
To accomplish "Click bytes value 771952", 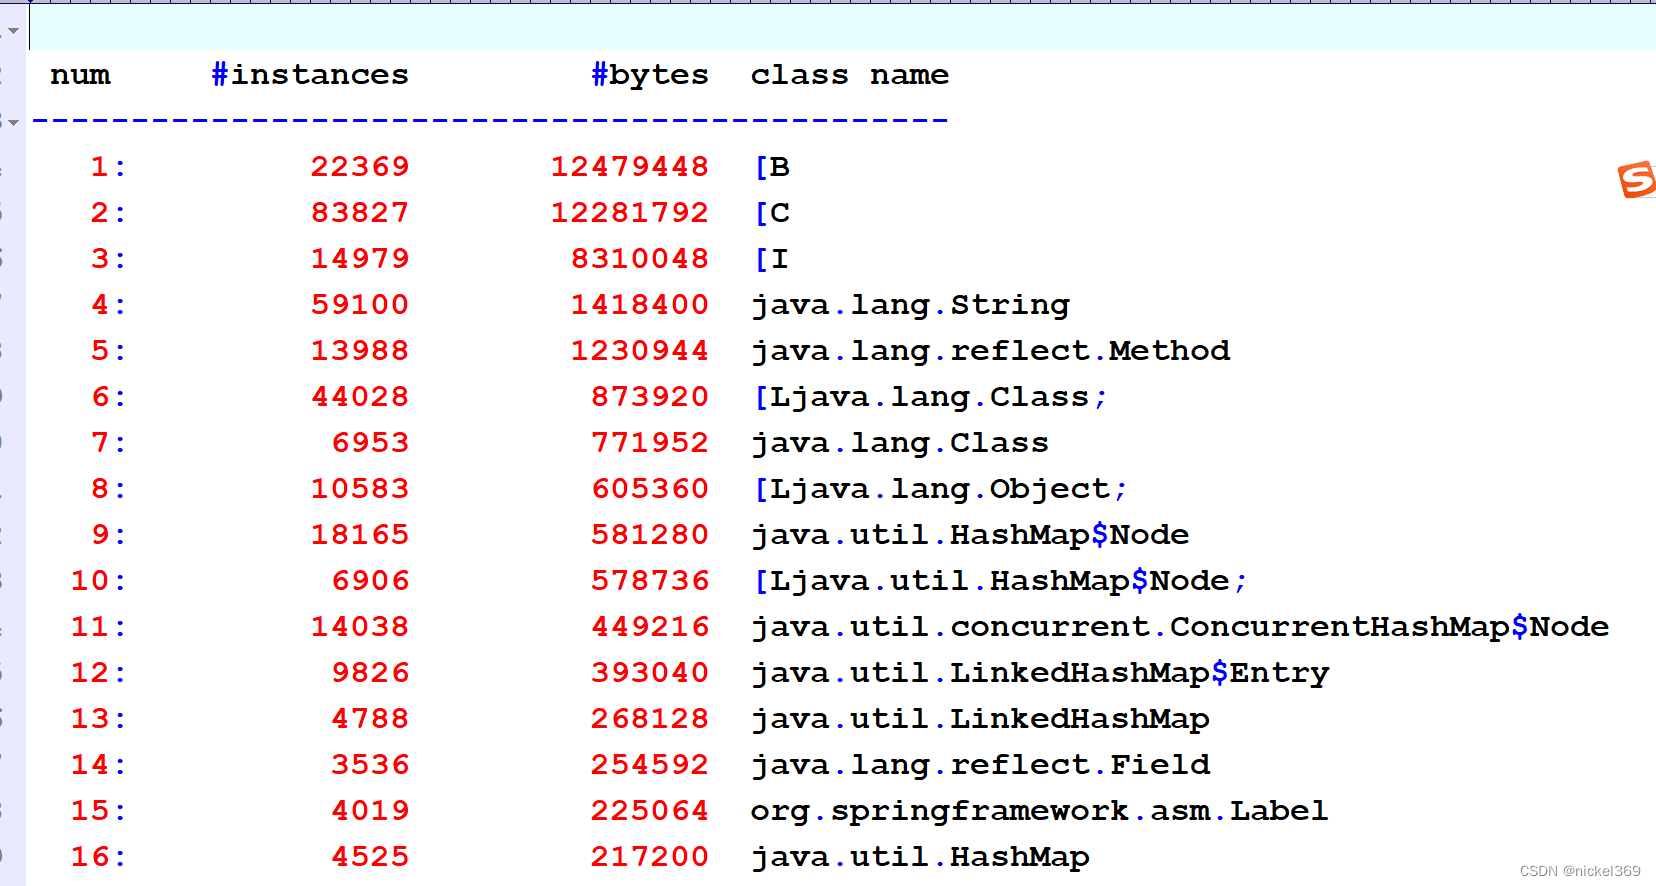I will coord(650,443).
